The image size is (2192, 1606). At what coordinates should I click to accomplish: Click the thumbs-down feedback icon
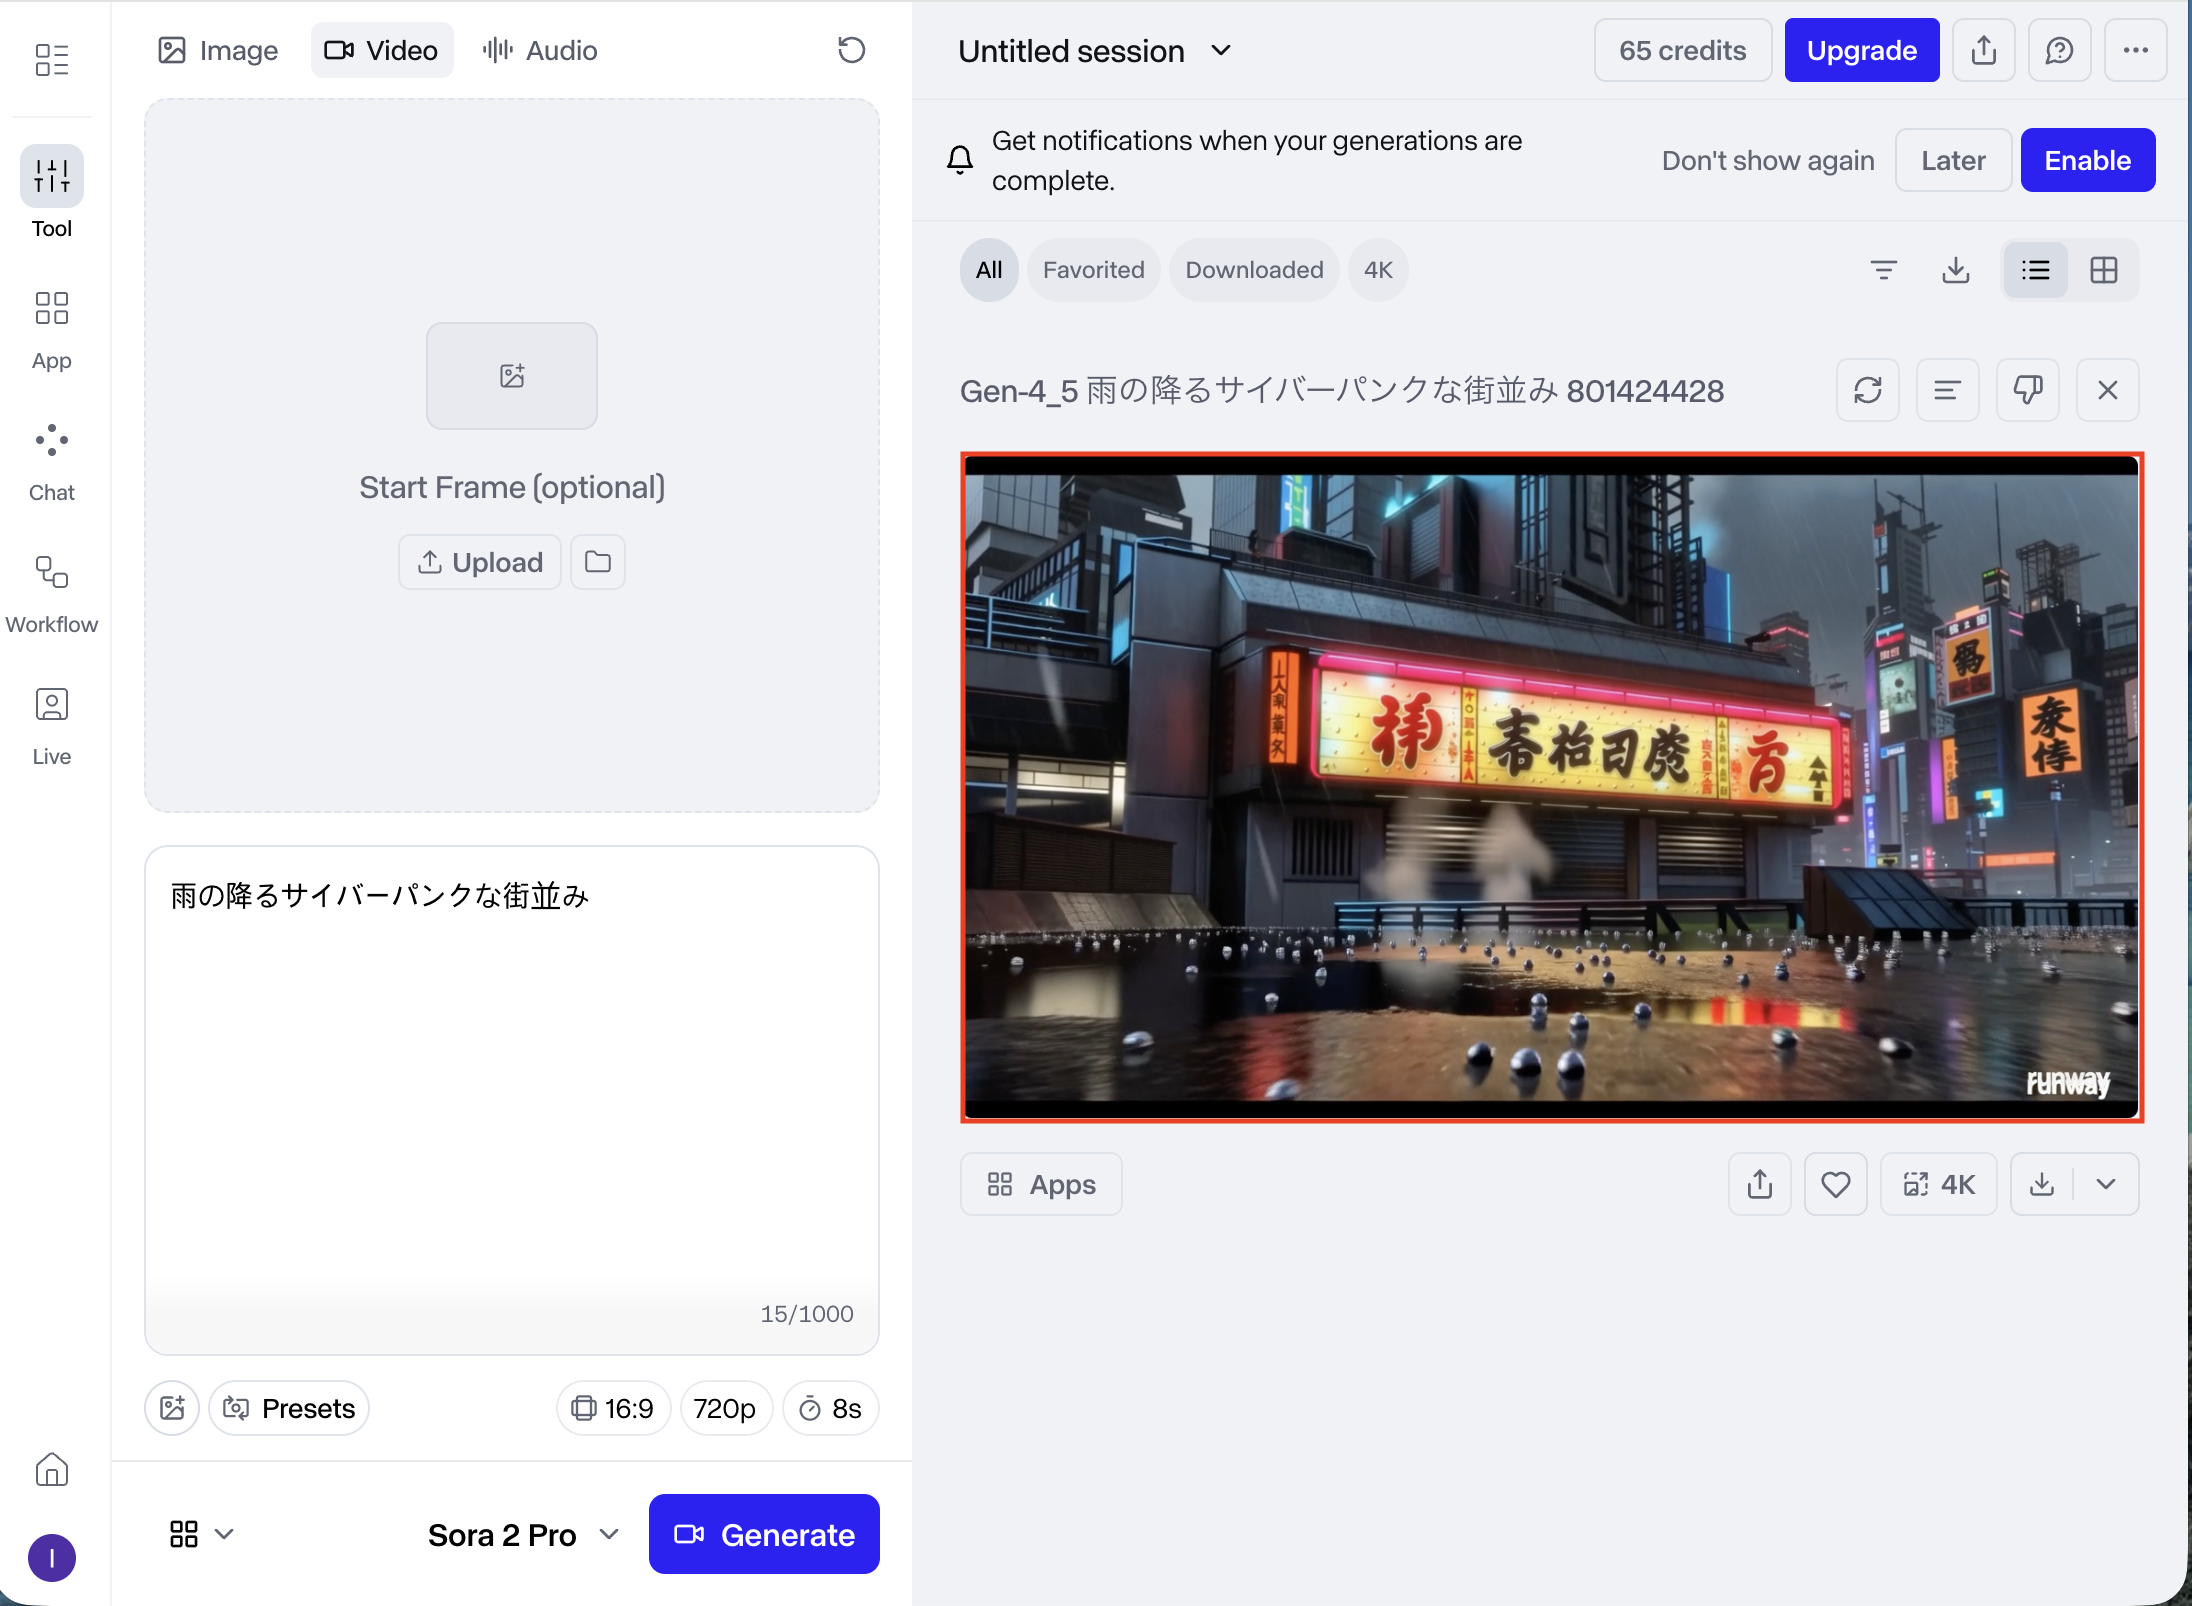click(2027, 390)
